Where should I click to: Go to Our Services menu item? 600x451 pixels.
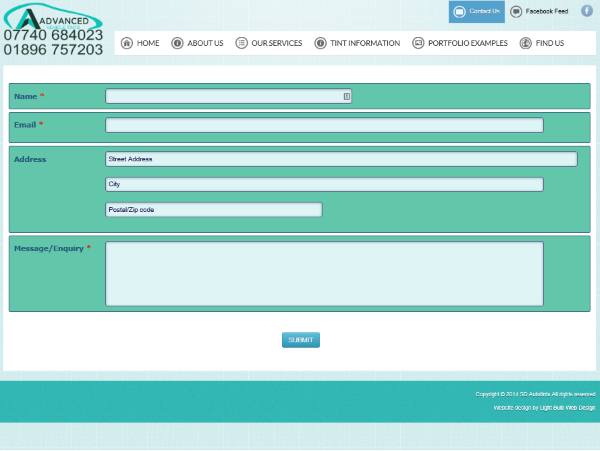click(x=276, y=43)
